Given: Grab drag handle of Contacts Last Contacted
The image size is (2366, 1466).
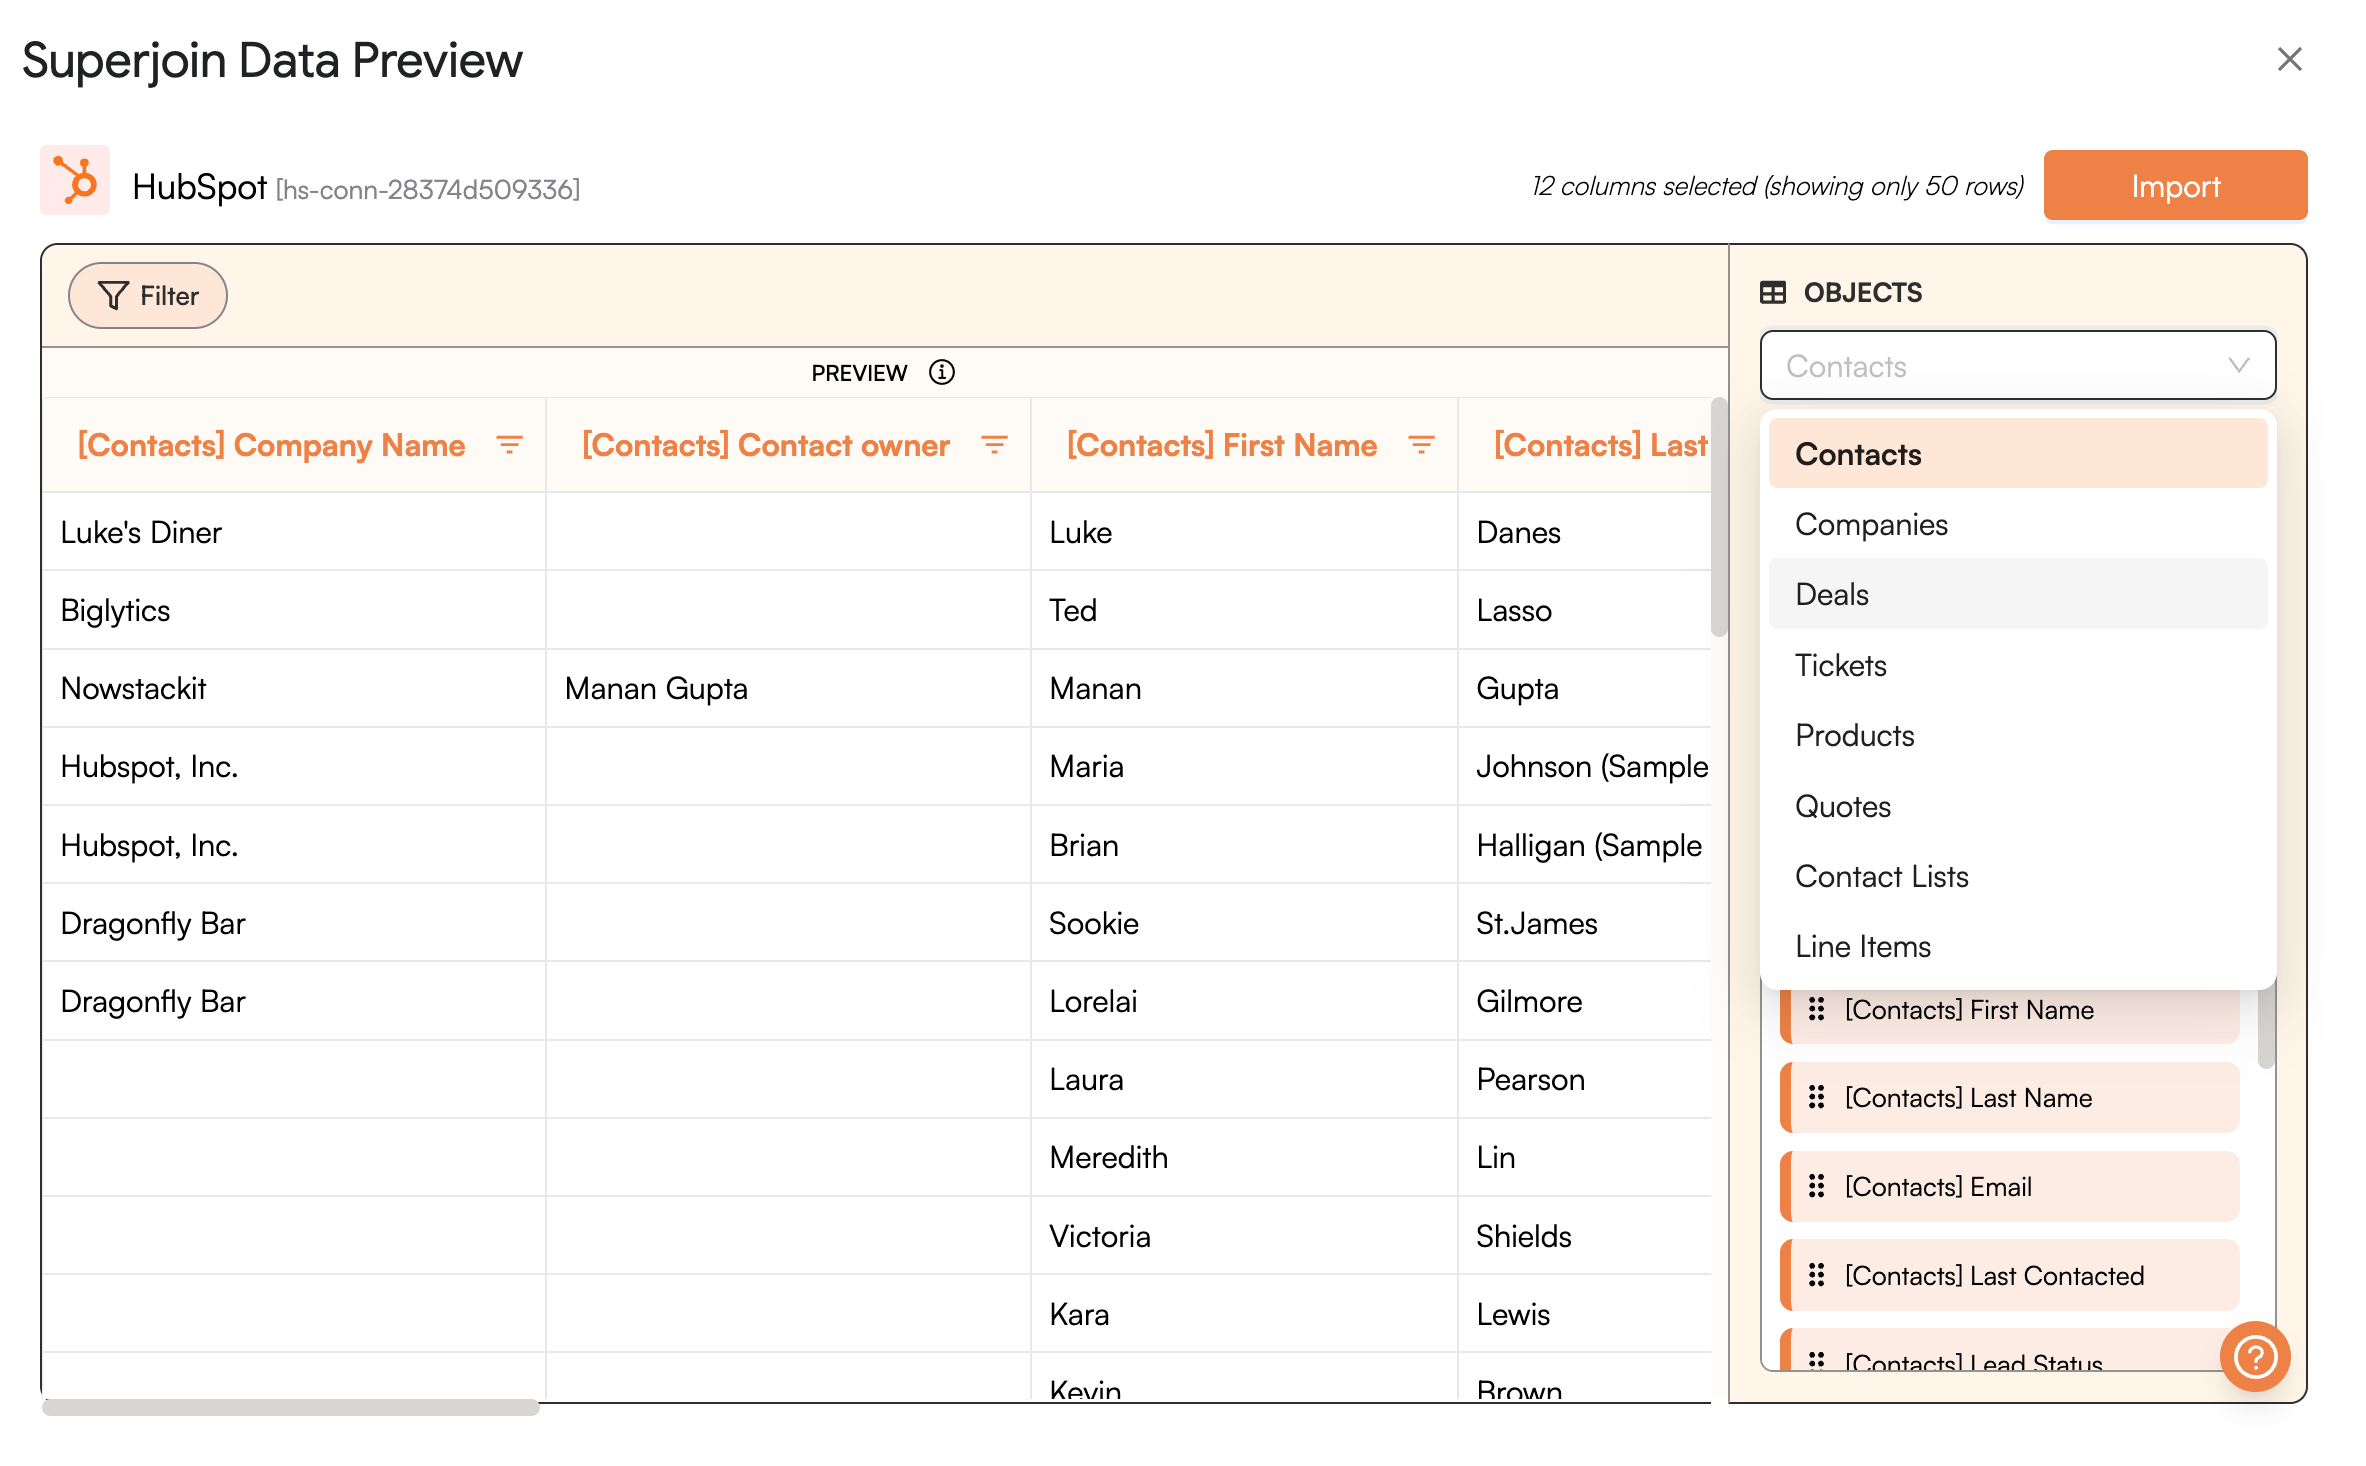Looking at the screenshot, I should (1816, 1275).
